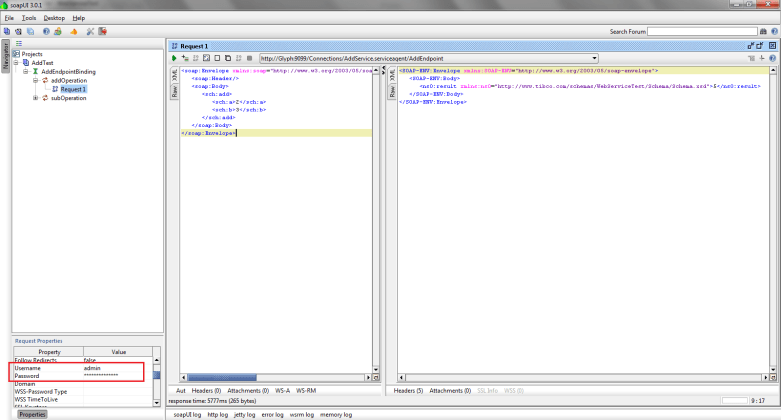Click the masked Password value cell
Screen dimensions: 781x420
[x=118, y=376]
